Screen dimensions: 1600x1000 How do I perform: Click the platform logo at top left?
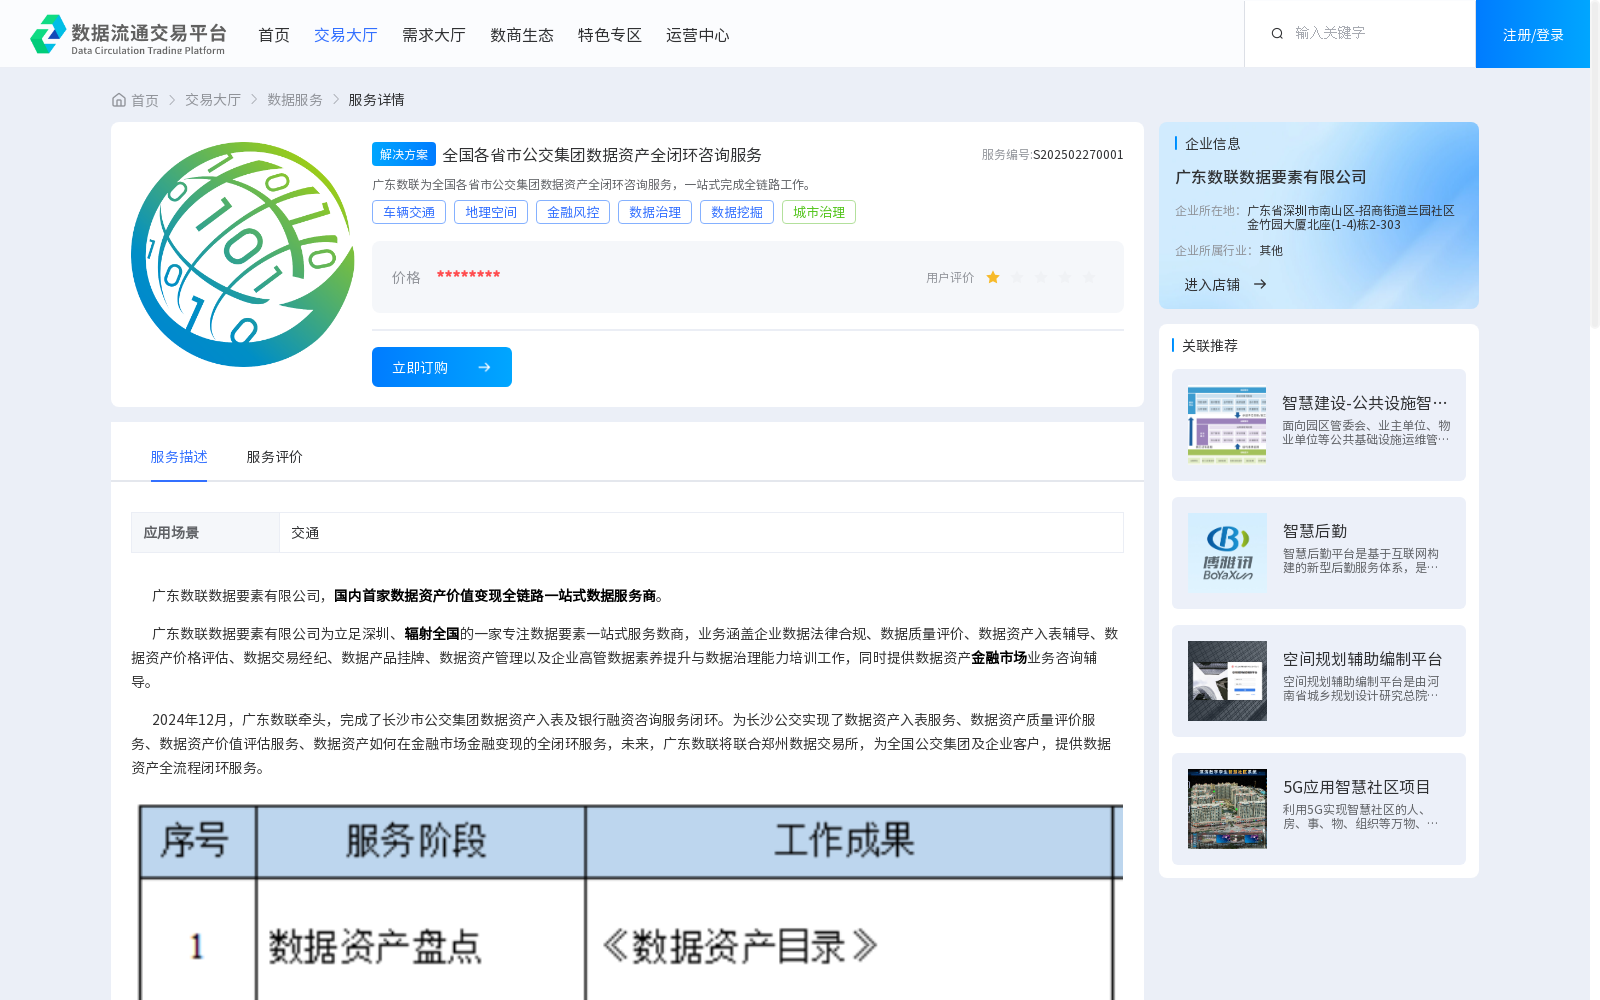(x=128, y=34)
